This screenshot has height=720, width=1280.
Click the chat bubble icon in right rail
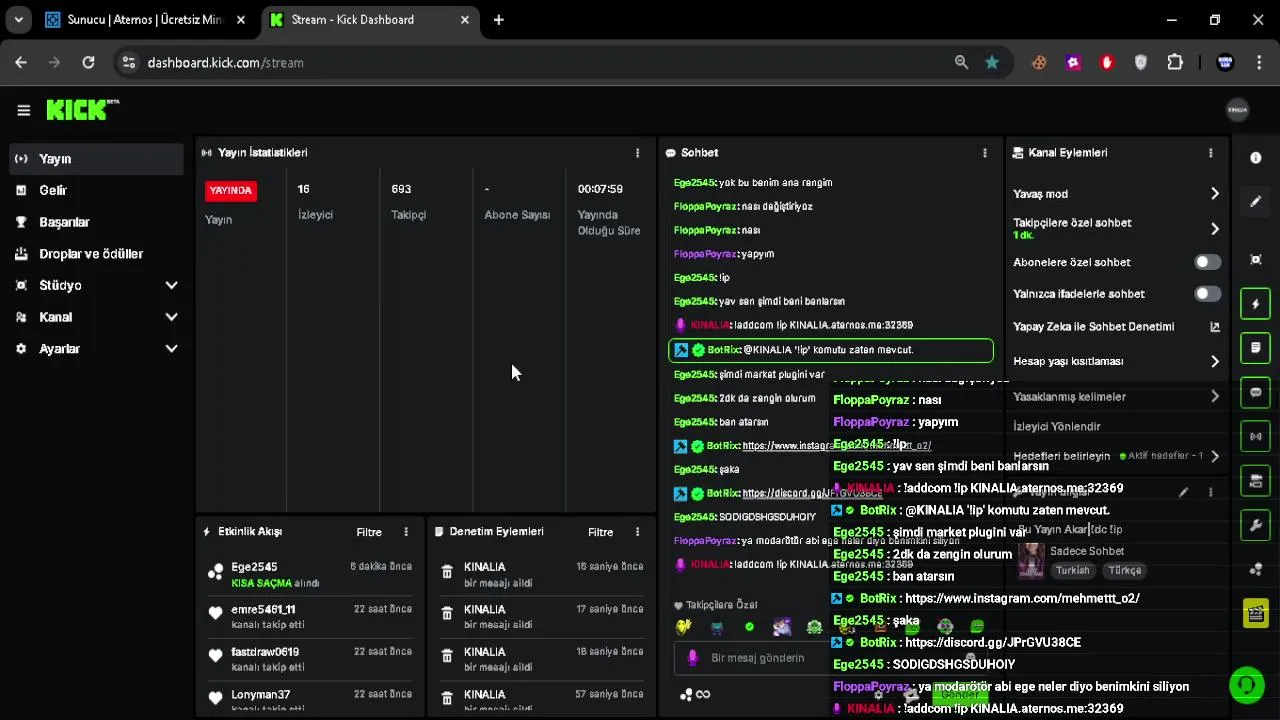click(1256, 392)
